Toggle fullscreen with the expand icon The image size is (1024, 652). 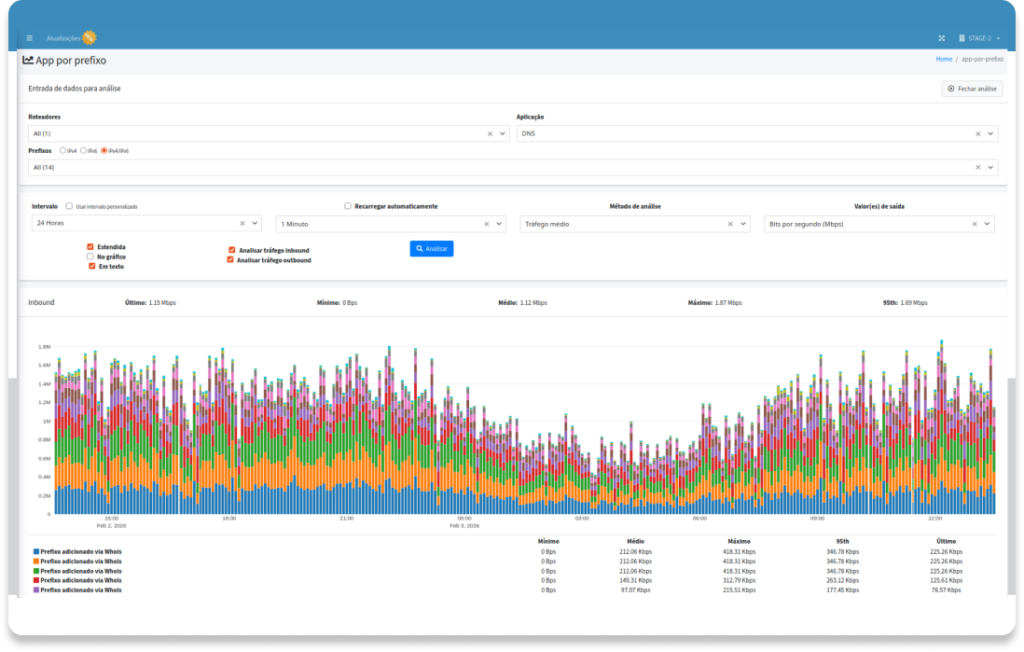coord(942,38)
